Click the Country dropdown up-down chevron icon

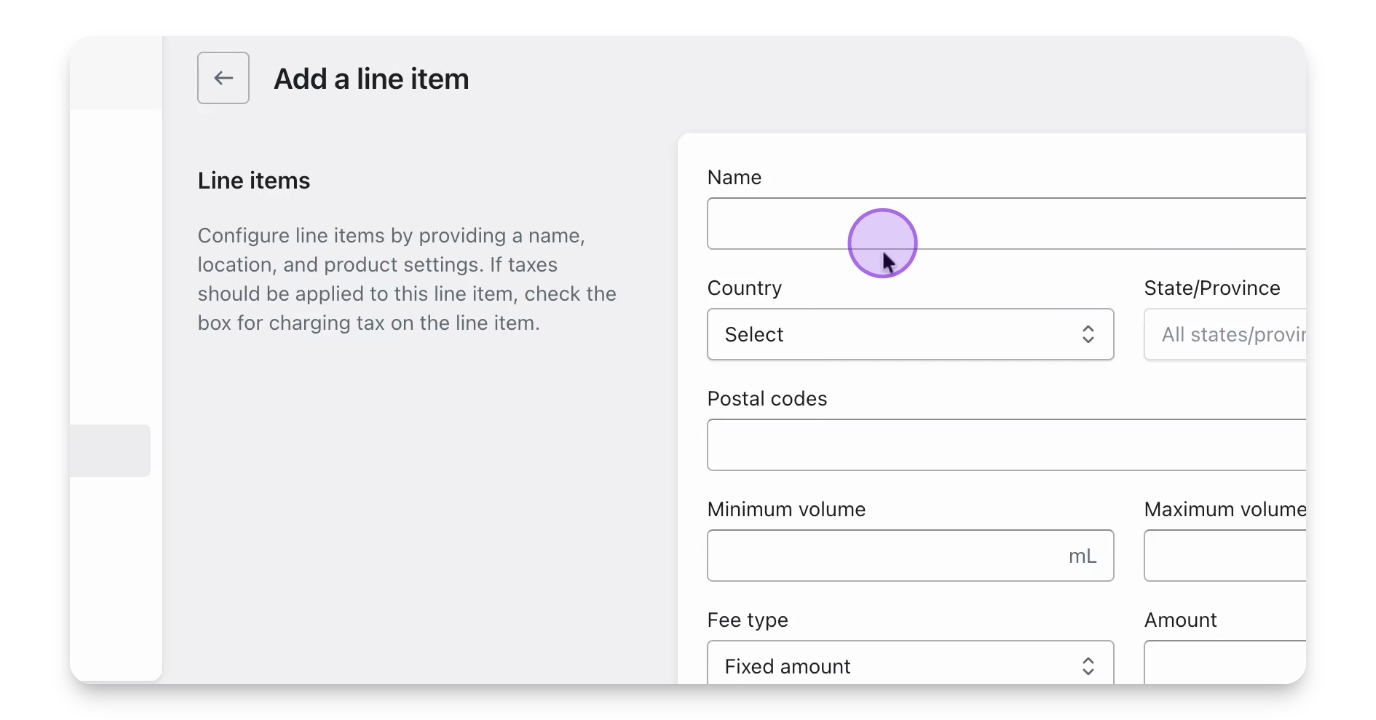click(1088, 335)
